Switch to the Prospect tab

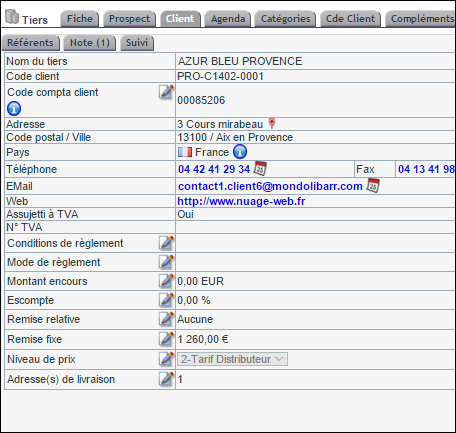click(x=129, y=19)
